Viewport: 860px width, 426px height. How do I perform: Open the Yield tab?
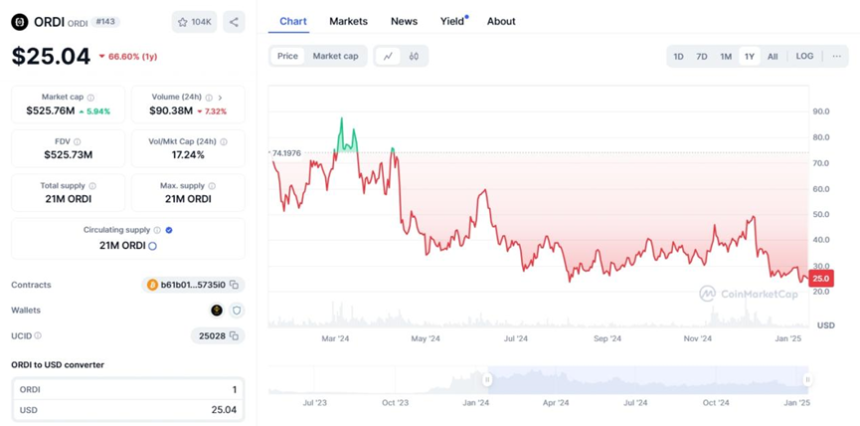coord(452,21)
